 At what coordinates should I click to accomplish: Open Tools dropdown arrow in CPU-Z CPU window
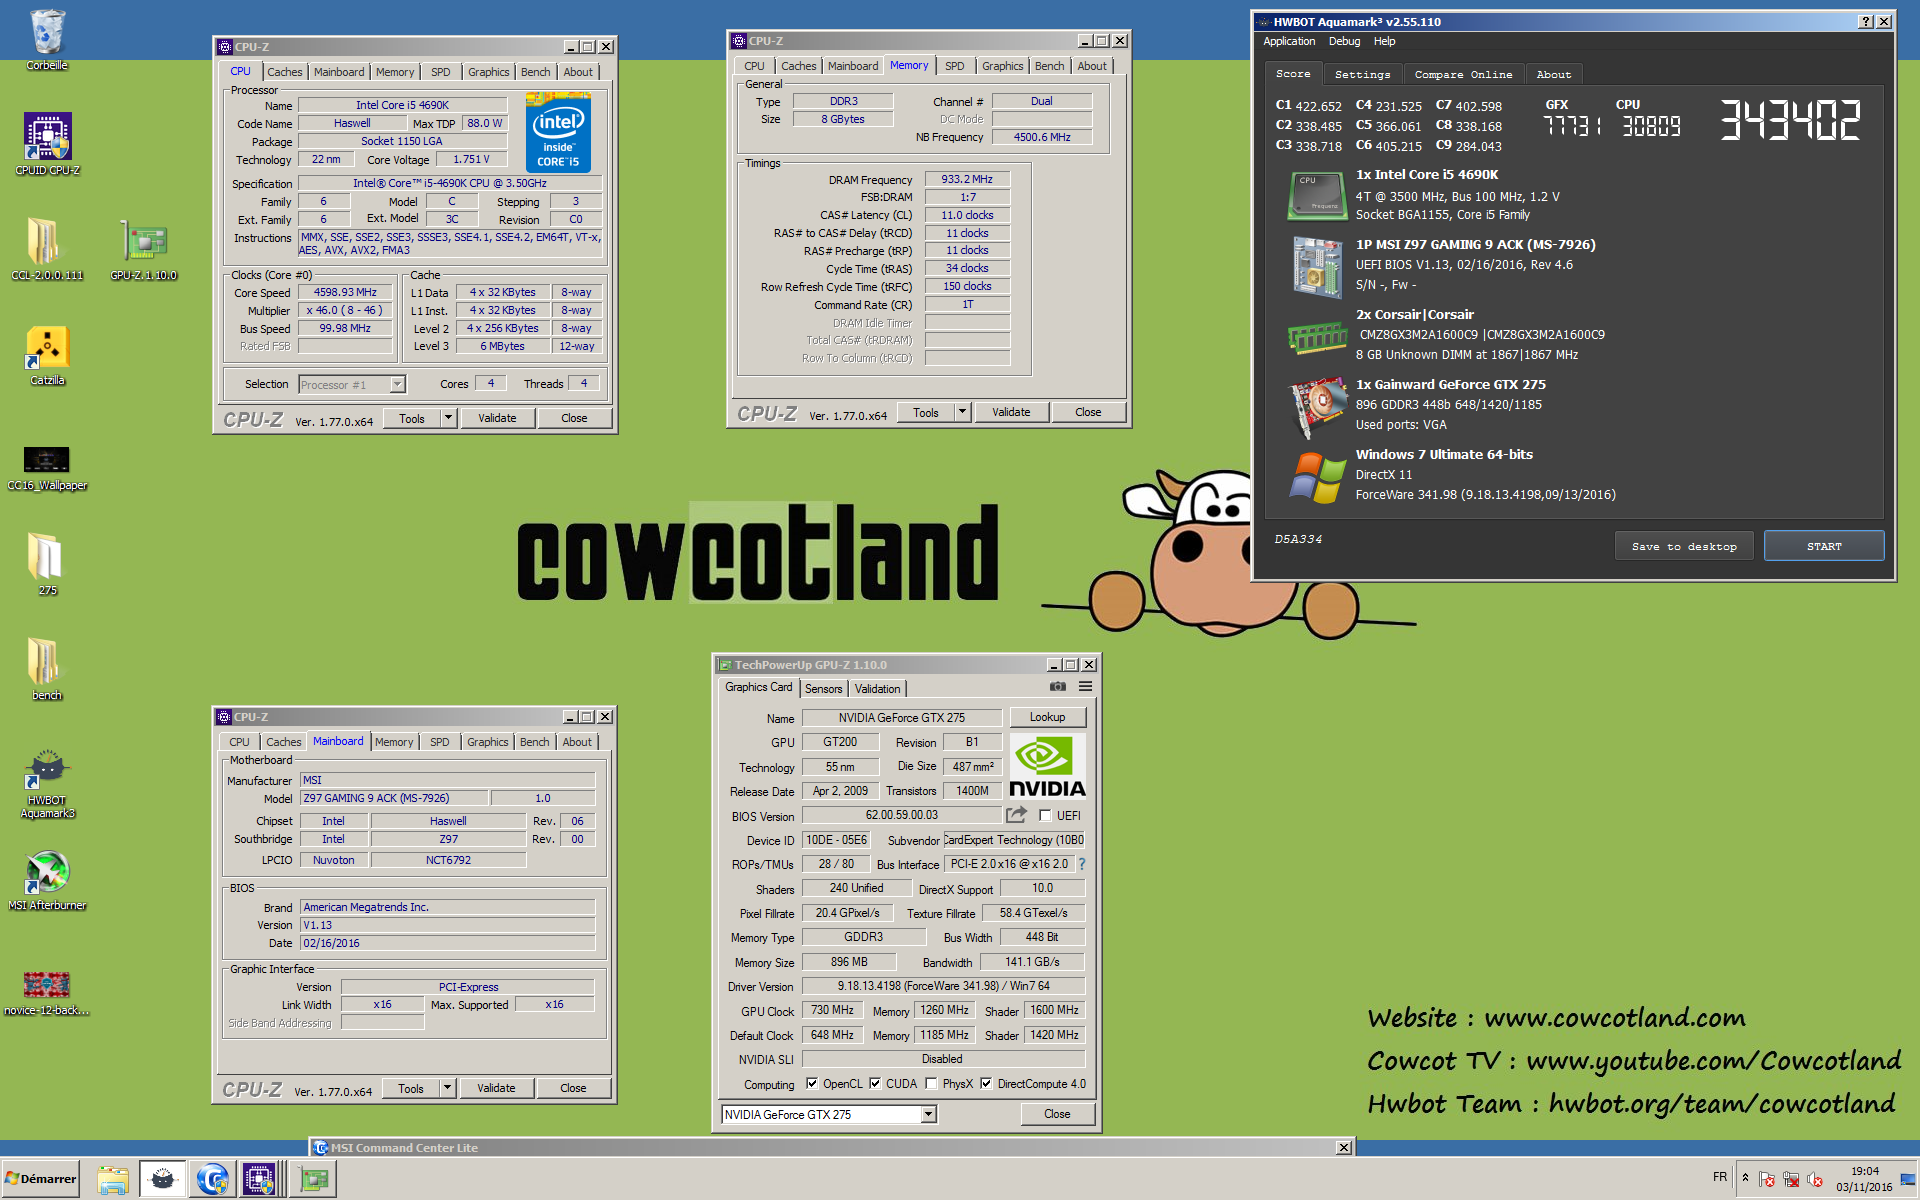pos(448,418)
